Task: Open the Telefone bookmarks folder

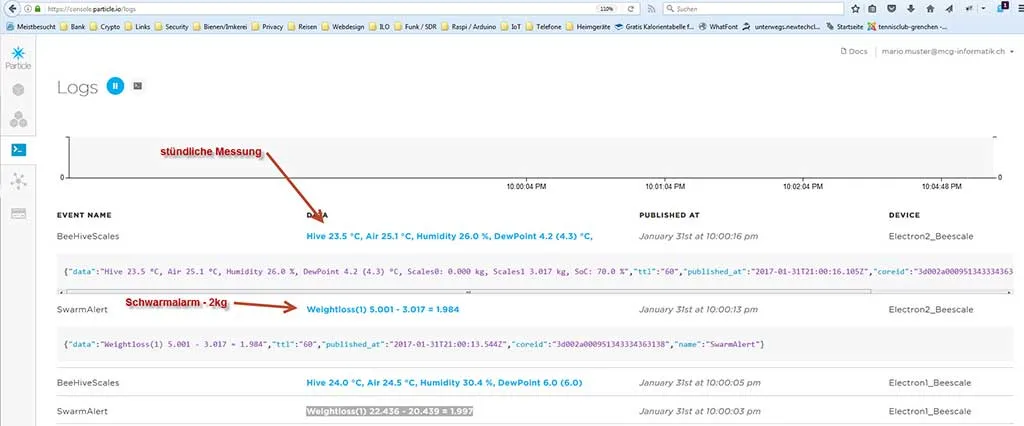Action: (x=544, y=27)
